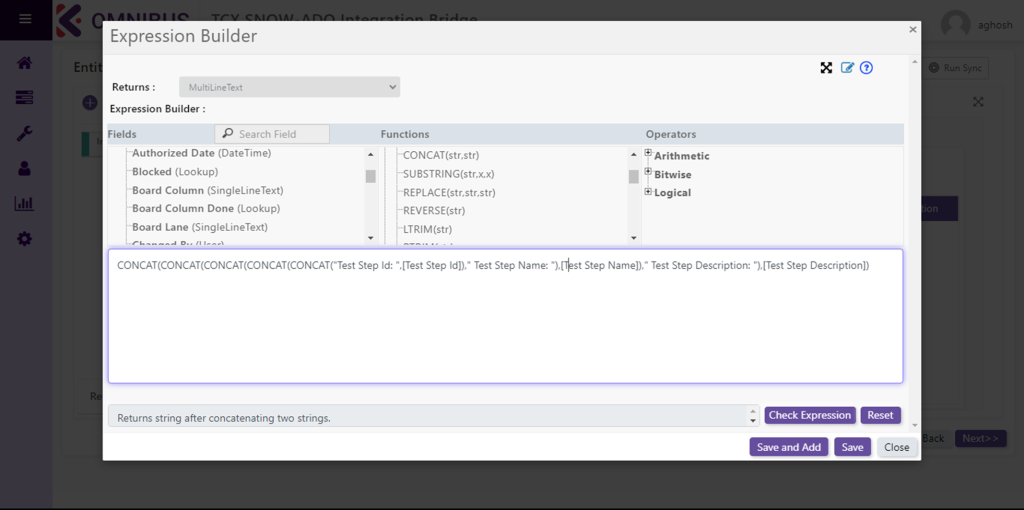Open the bar chart reports sidebar icon

[25, 204]
